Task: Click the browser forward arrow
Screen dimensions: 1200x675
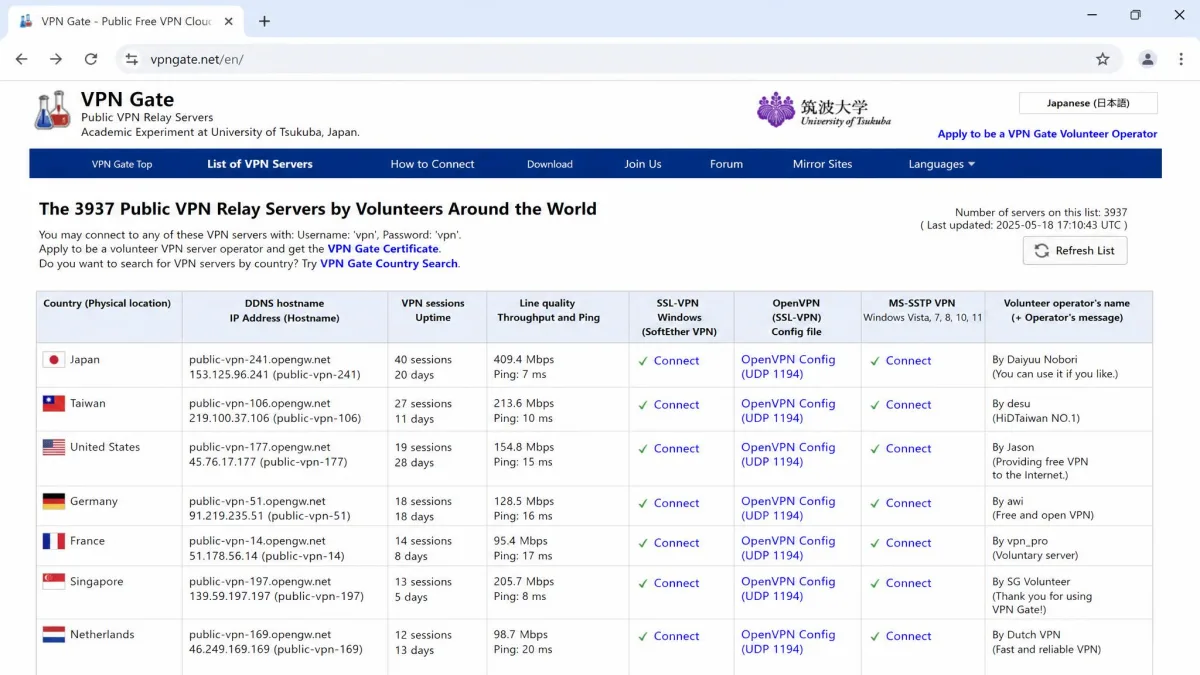Action: pyautogui.click(x=56, y=59)
